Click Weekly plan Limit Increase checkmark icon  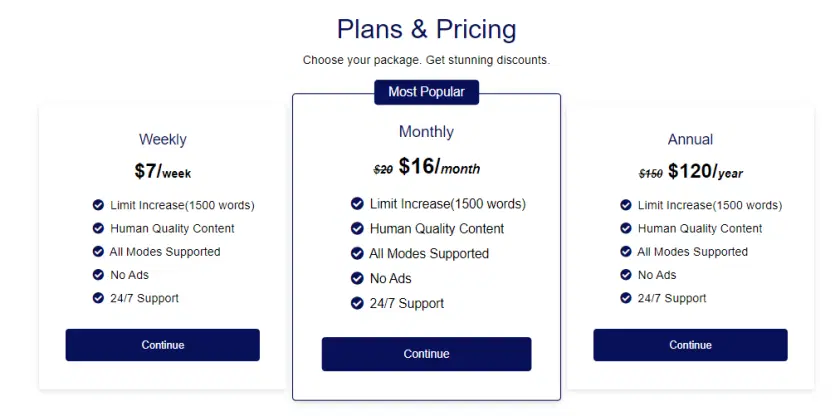(x=98, y=205)
